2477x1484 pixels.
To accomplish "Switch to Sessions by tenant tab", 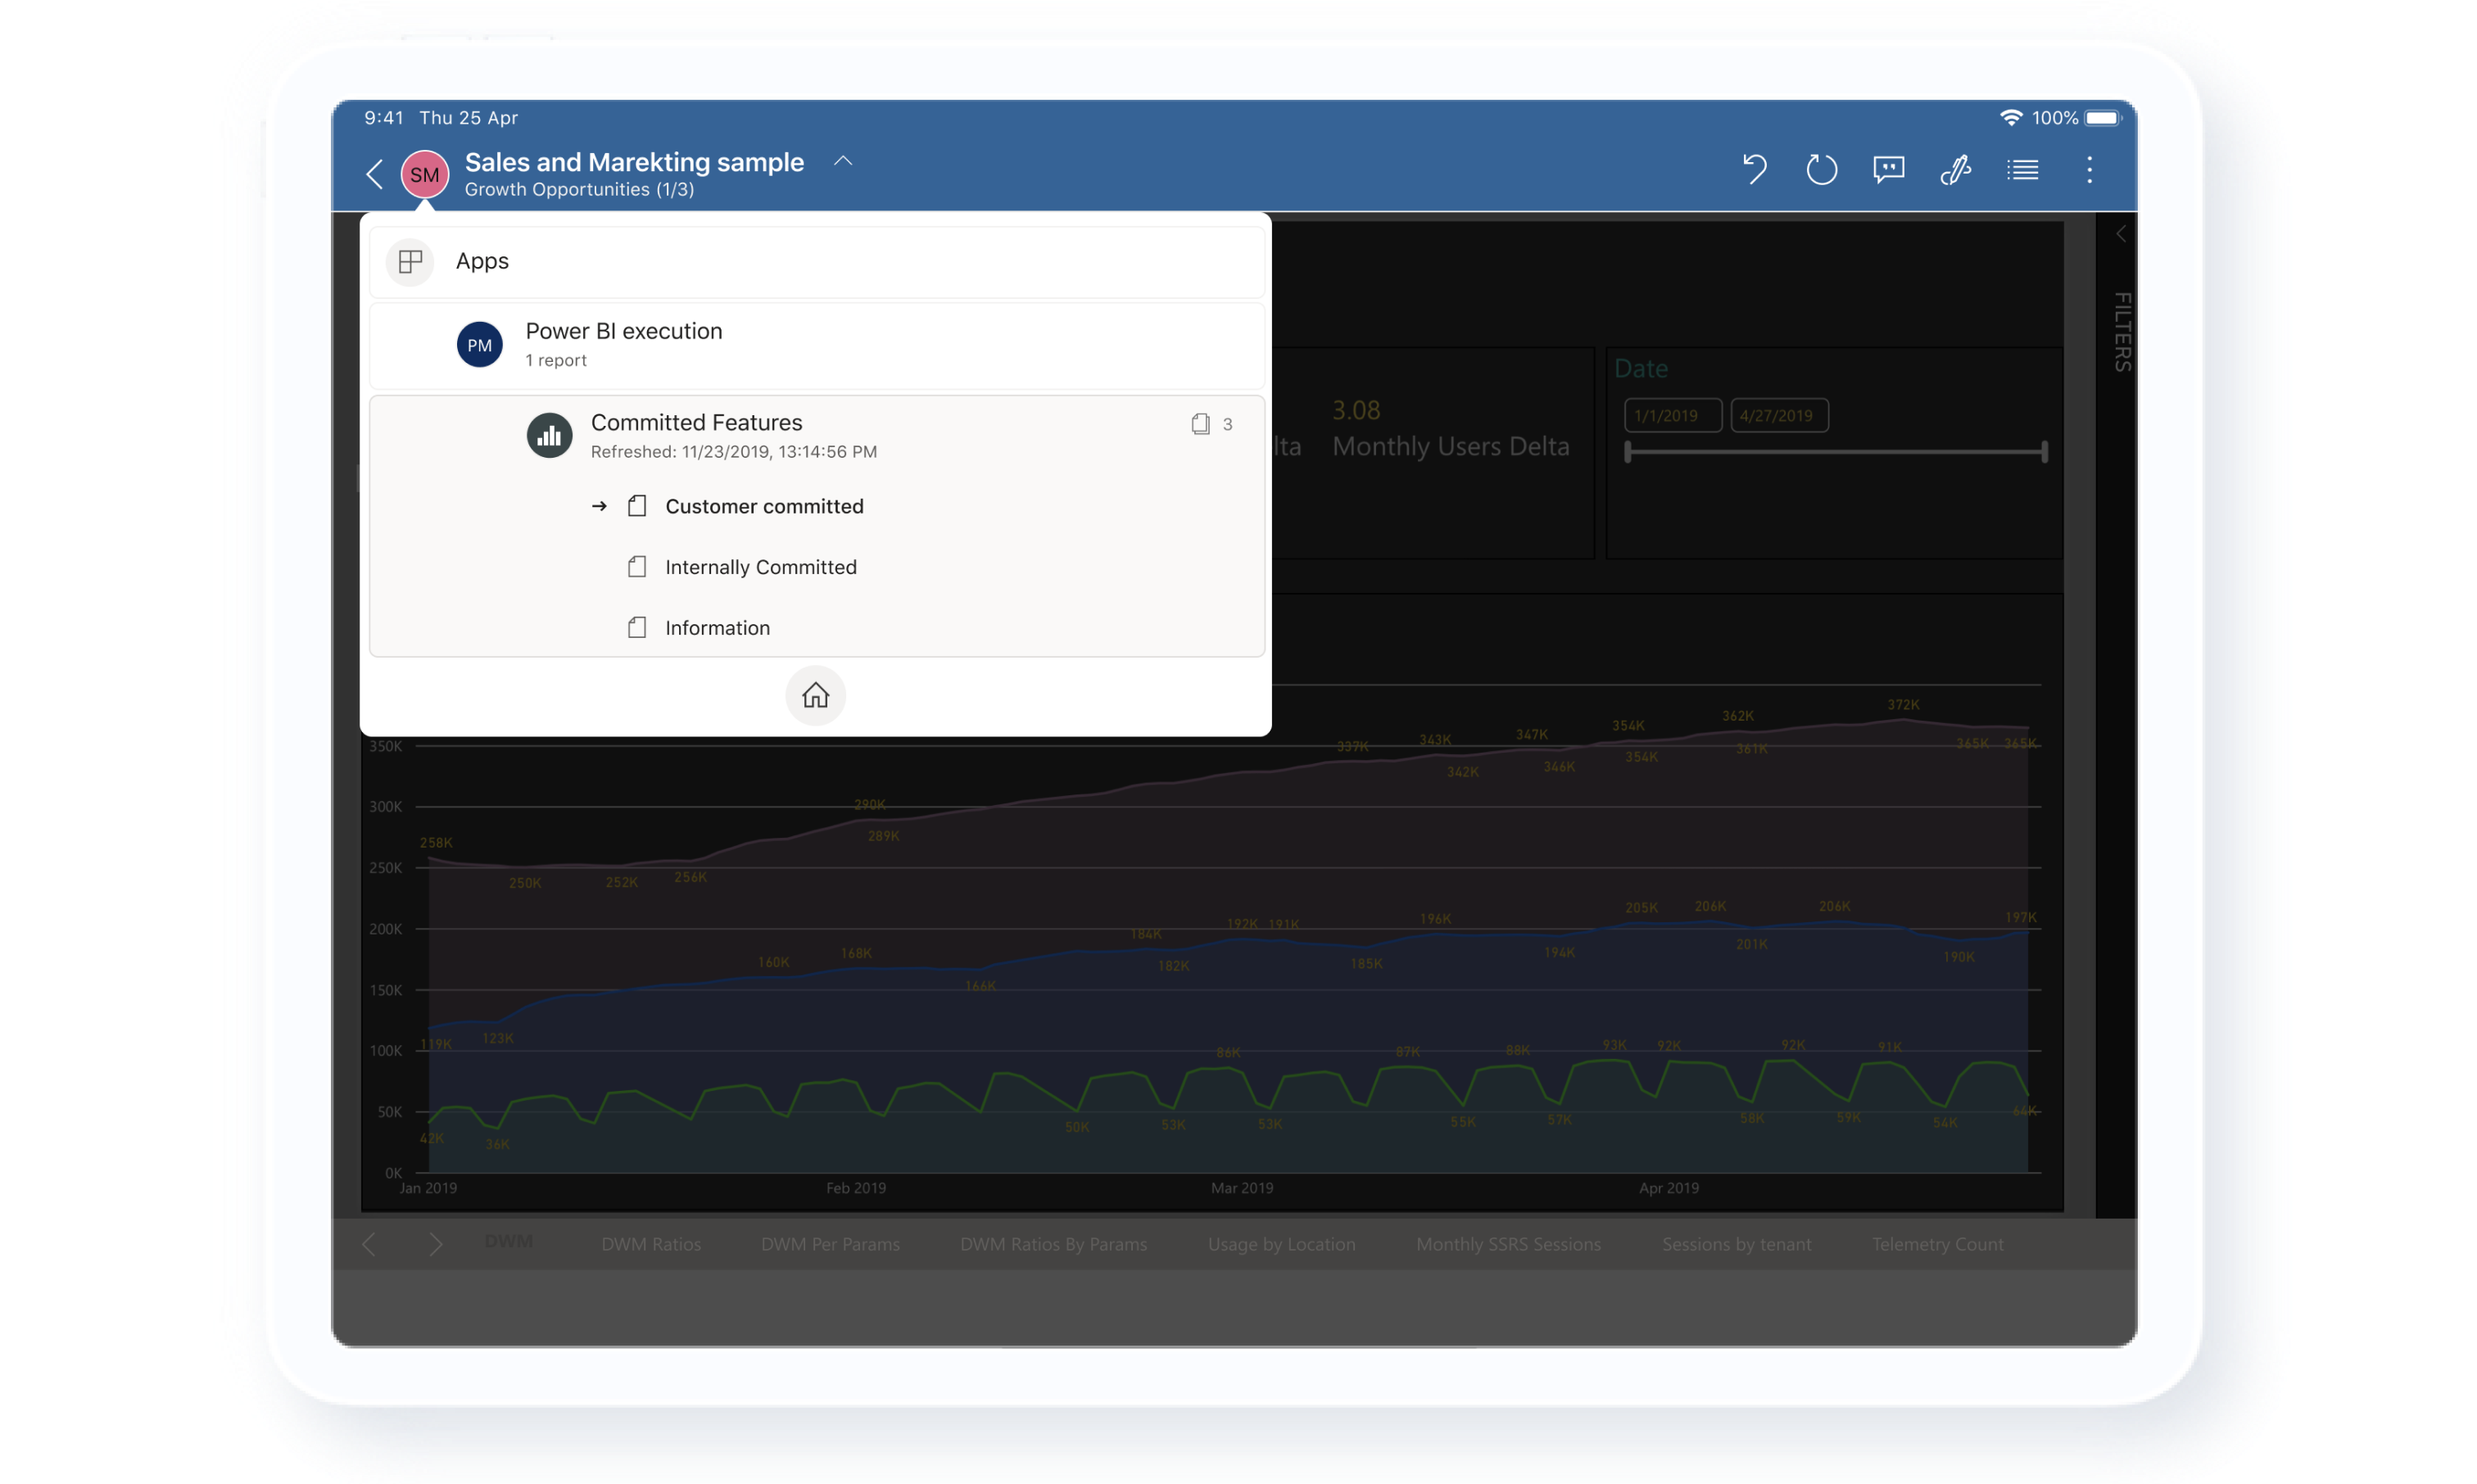I will 1736,1244.
